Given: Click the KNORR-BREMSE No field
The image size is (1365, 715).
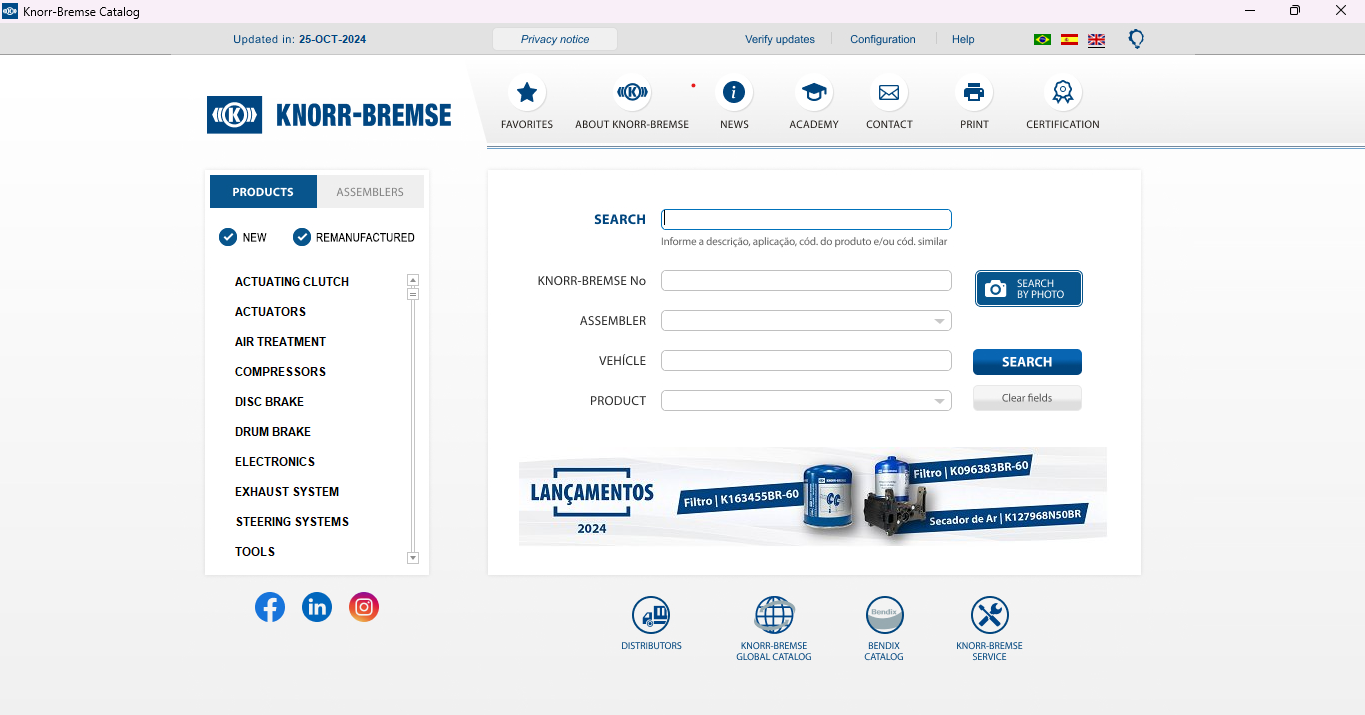Looking at the screenshot, I should 806,281.
